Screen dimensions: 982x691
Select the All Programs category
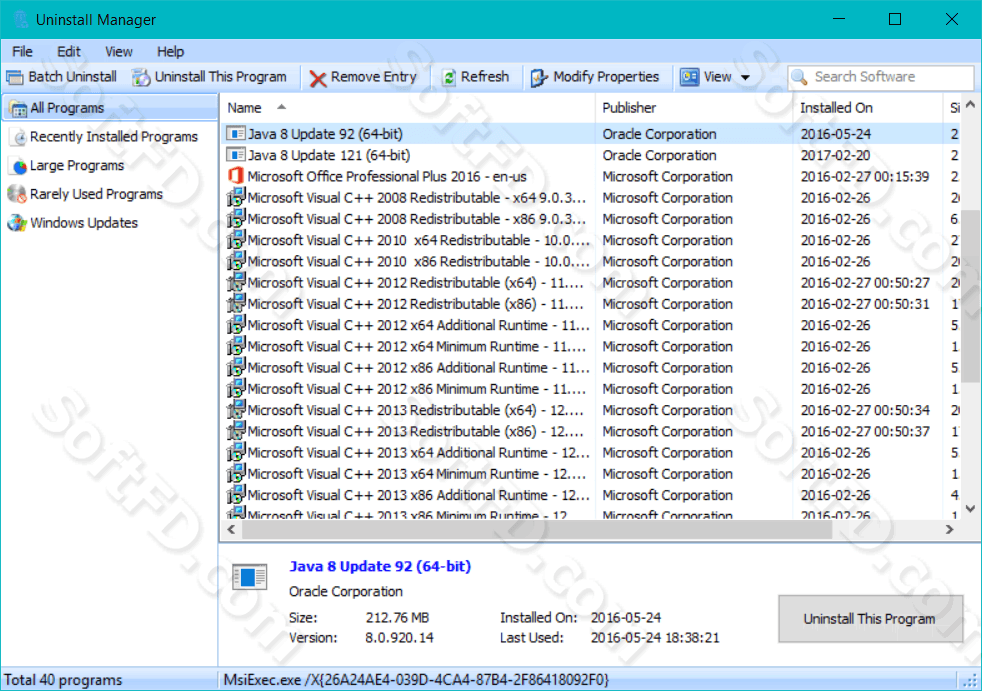pyautogui.click(x=110, y=108)
